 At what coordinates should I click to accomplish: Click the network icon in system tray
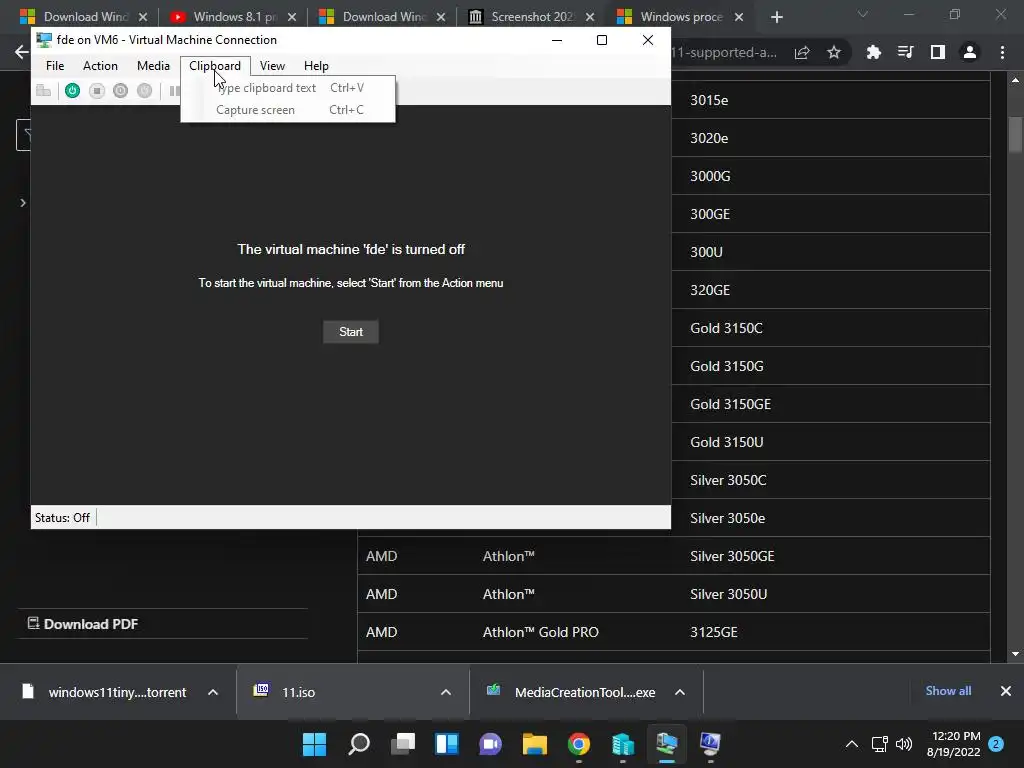880,744
